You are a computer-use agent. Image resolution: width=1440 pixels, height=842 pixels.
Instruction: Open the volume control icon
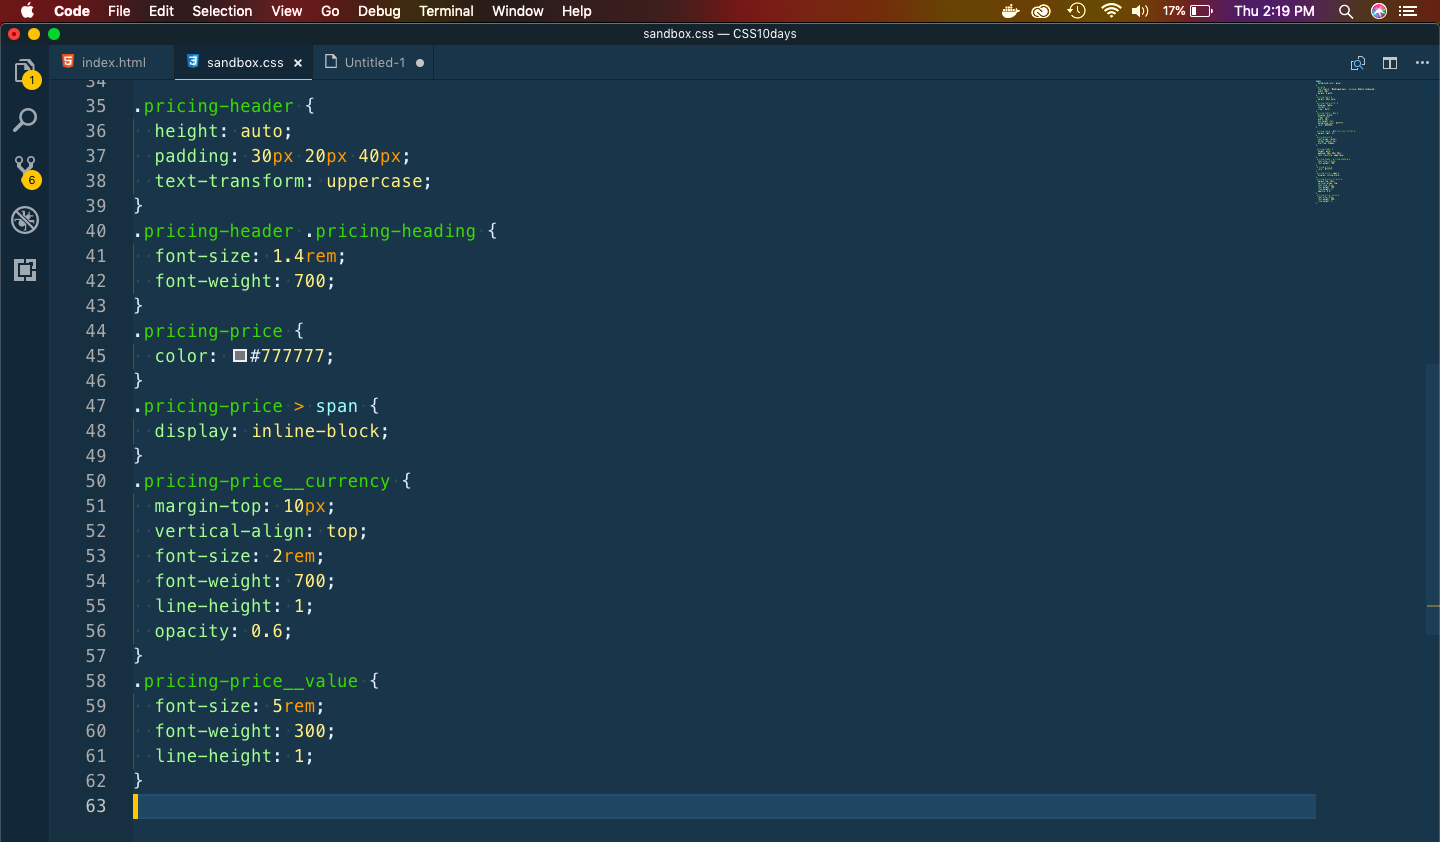[1140, 11]
